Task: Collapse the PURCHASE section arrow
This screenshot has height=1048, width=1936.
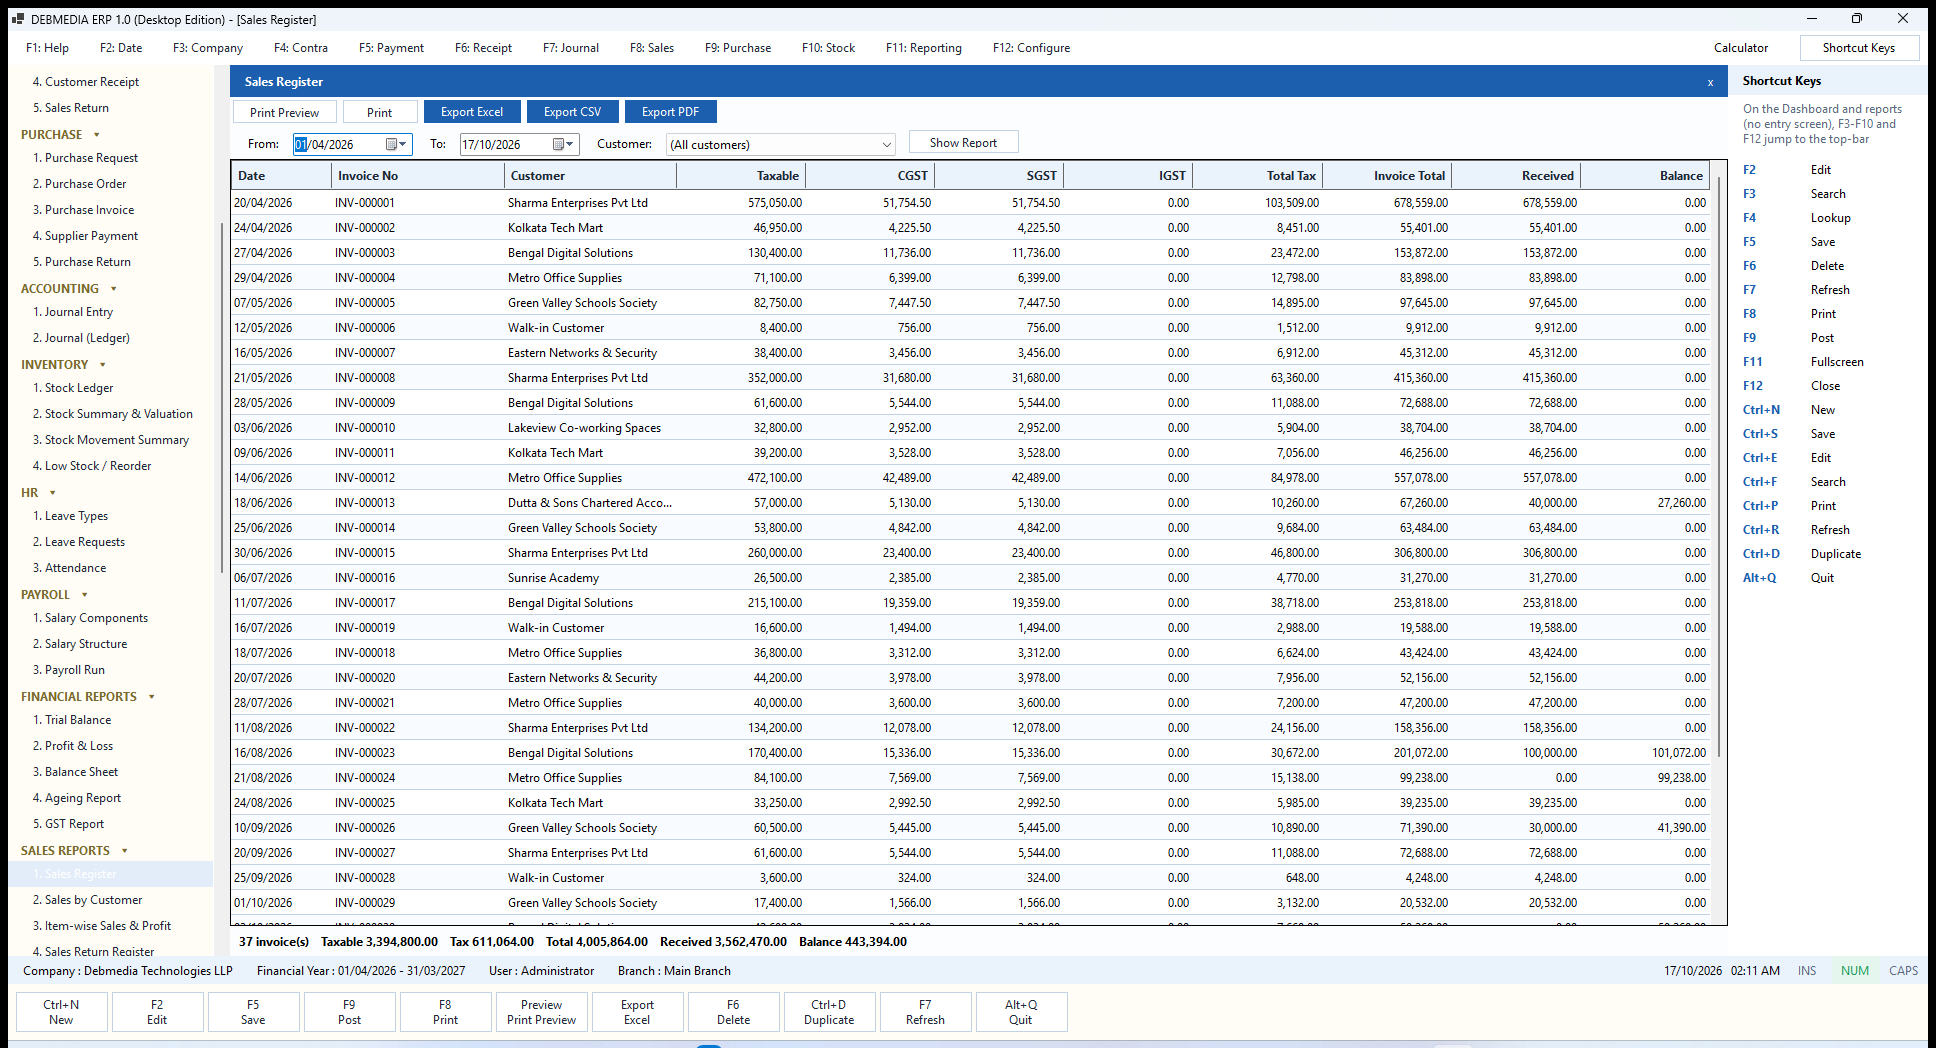Action: click(97, 134)
